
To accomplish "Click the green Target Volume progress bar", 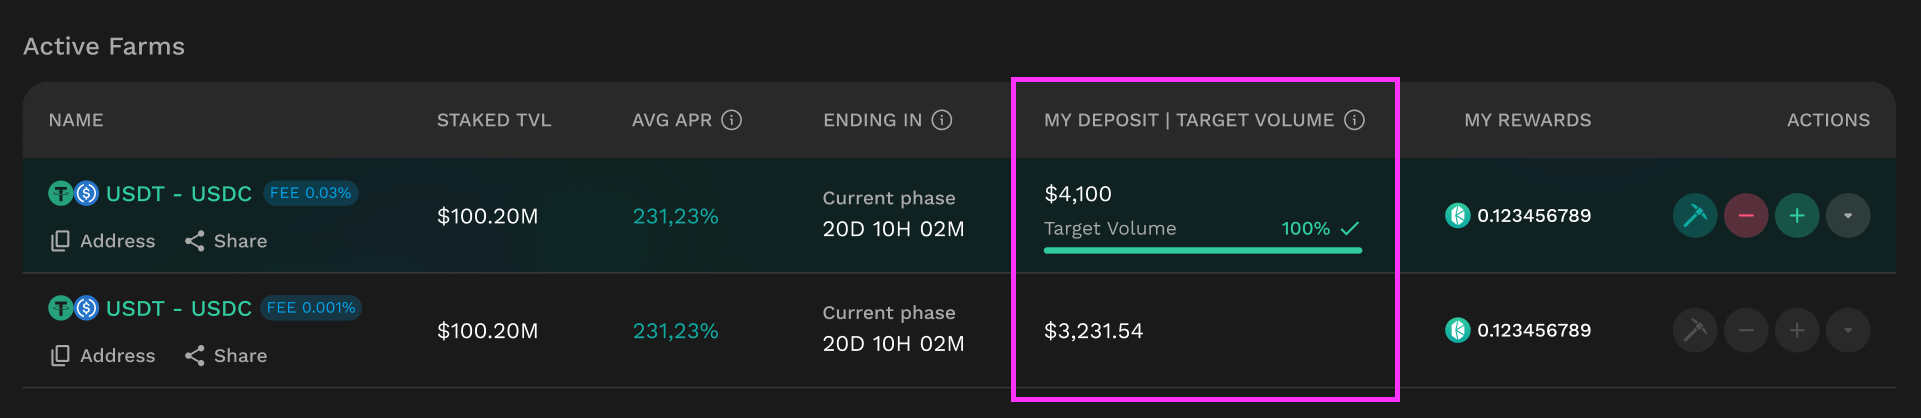I will [1202, 250].
